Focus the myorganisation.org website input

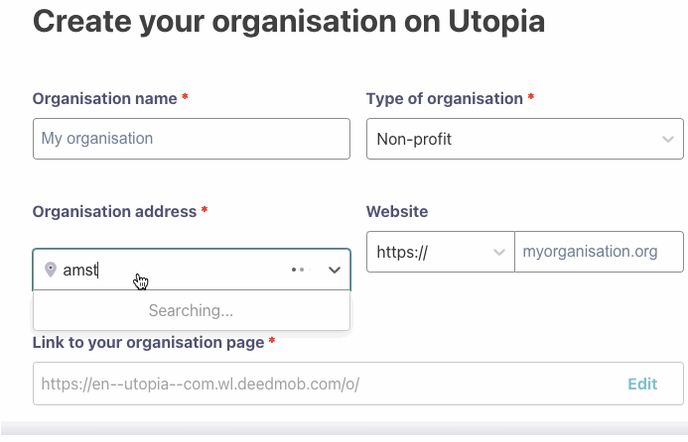(x=598, y=252)
